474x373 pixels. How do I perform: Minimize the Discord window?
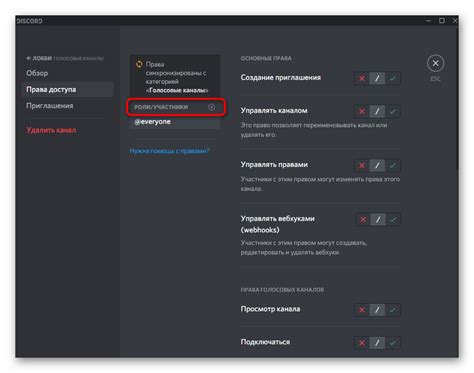tap(428, 21)
